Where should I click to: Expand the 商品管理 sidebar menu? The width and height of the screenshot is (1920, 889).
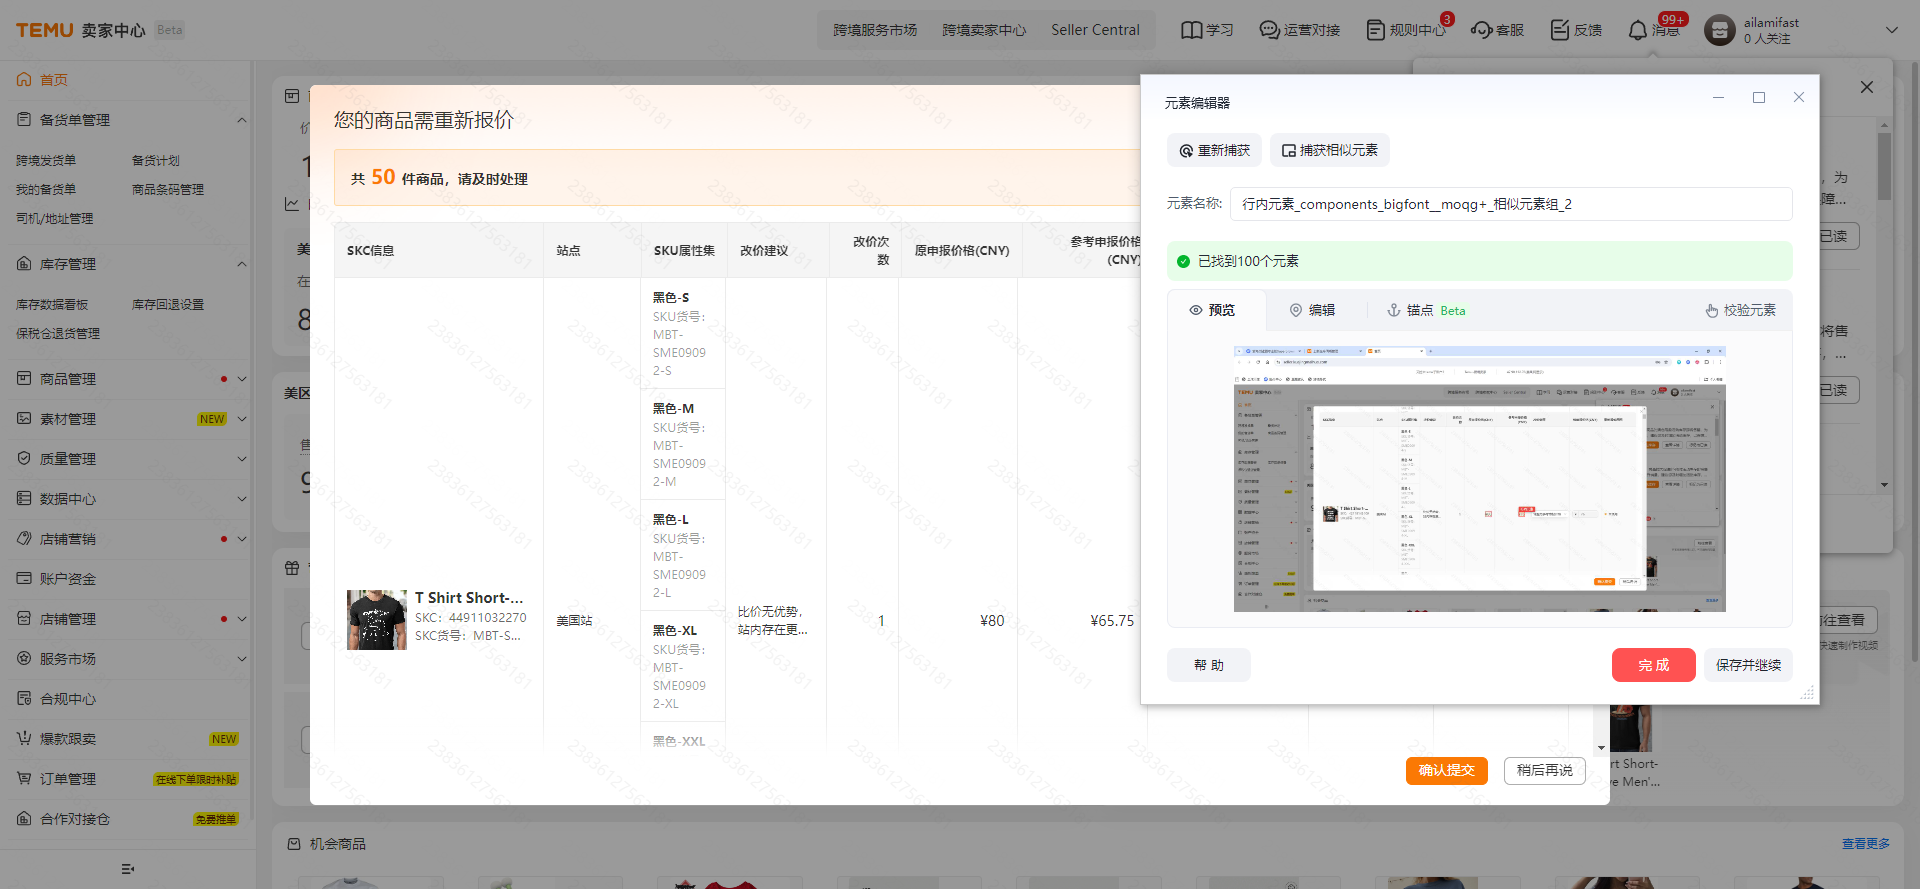(x=241, y=379)
